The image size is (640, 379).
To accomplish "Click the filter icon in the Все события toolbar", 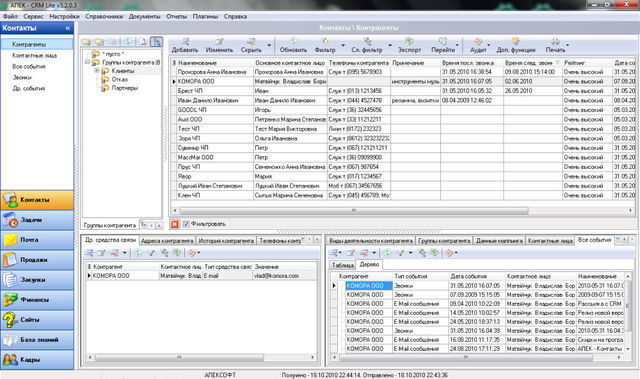I will (400, 253).
